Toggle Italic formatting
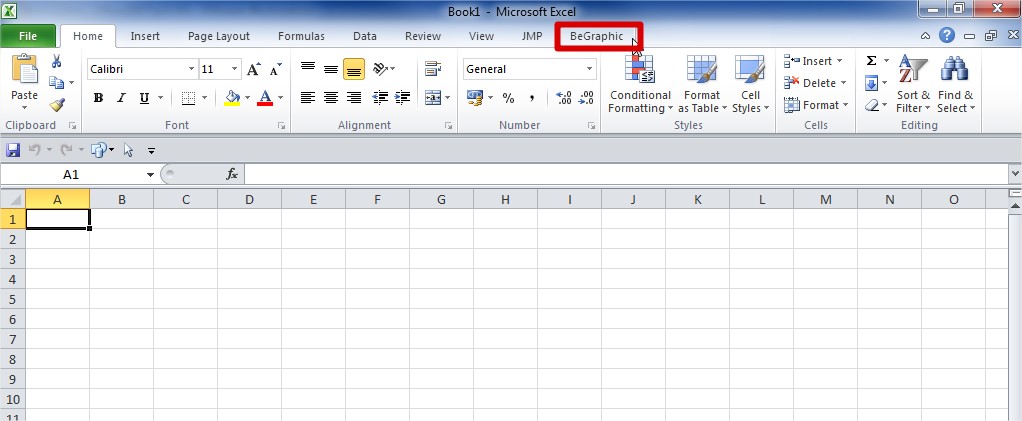The height and width of the screenshot is (421, 1022). click(x=122, y=98)
